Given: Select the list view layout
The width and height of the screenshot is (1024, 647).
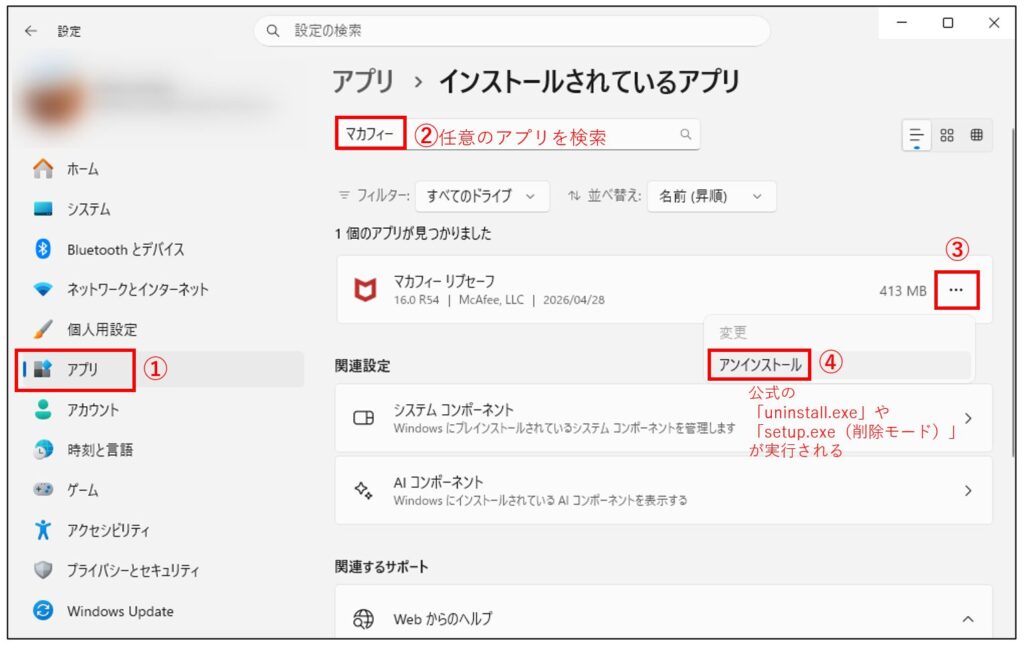Looking at the screenshot, I should click(916, 135).
